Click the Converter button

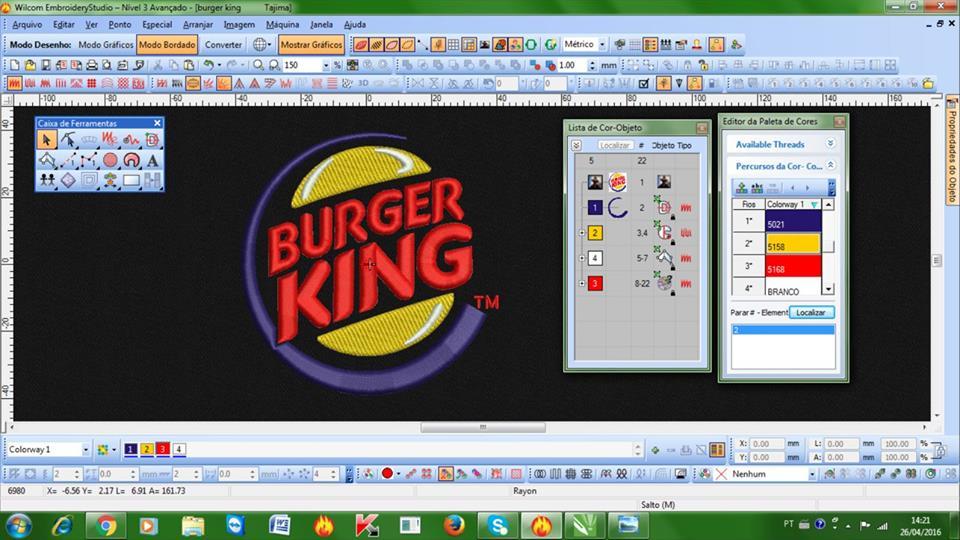click(223, 45)
